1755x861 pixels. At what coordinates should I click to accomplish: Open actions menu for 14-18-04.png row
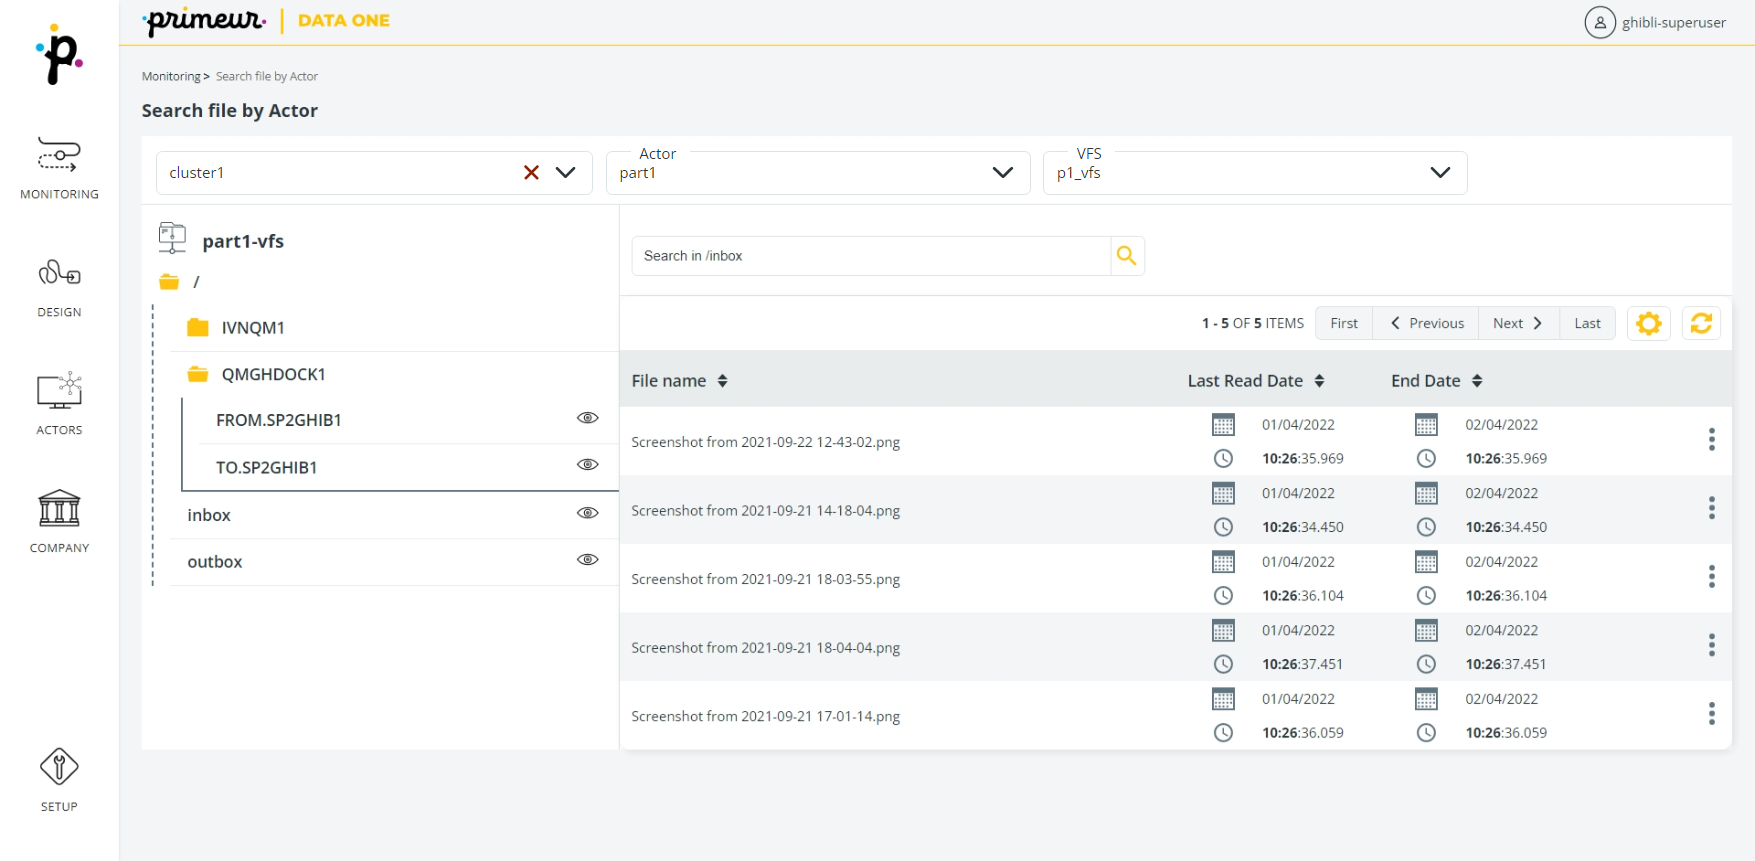point(1712,508)
